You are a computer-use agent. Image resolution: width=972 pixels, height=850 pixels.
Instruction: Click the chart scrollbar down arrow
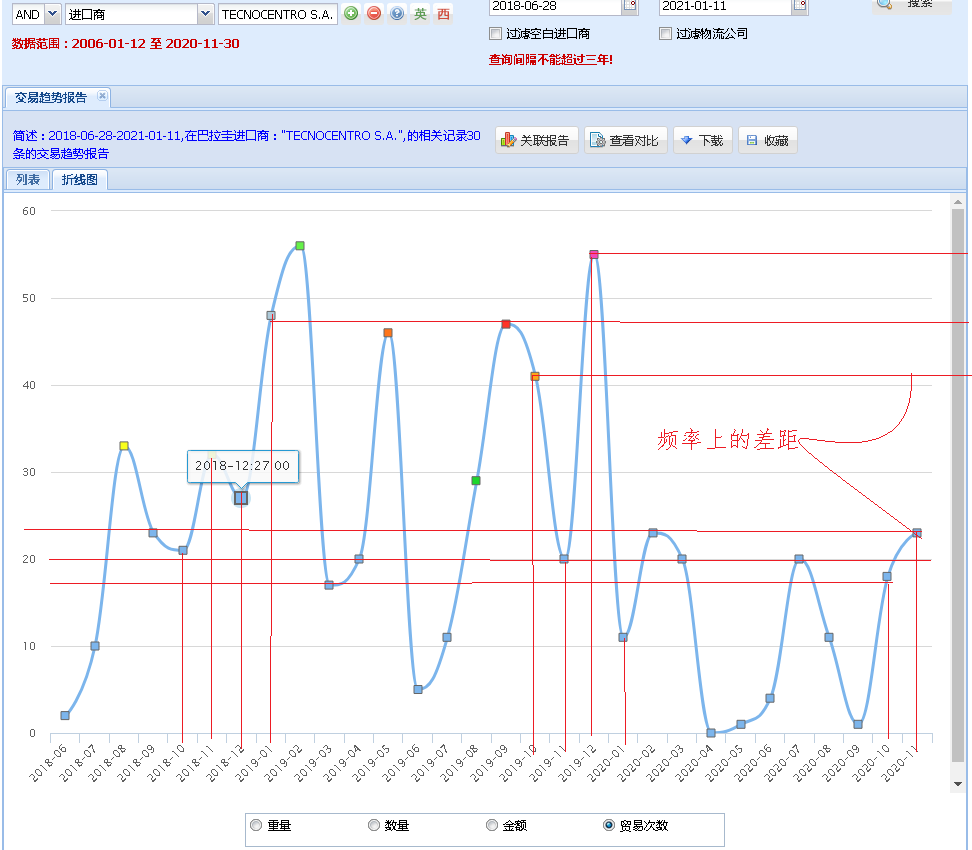tap(958, 784)
